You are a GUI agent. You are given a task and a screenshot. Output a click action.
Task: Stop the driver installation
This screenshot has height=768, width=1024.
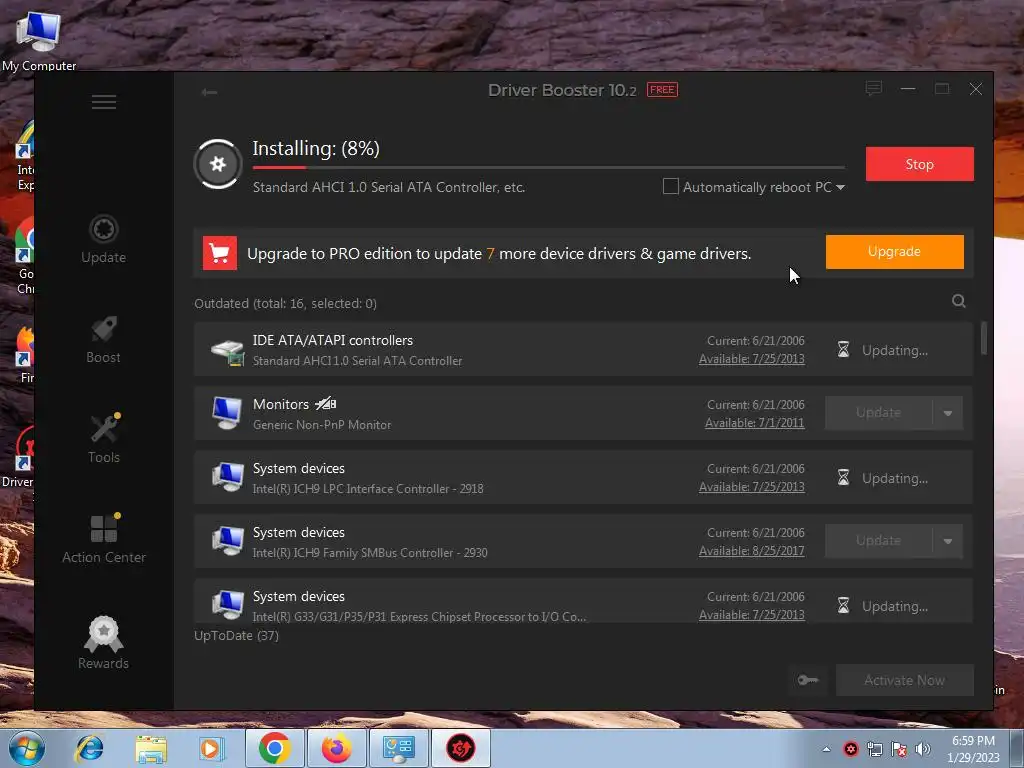[920, 164]
